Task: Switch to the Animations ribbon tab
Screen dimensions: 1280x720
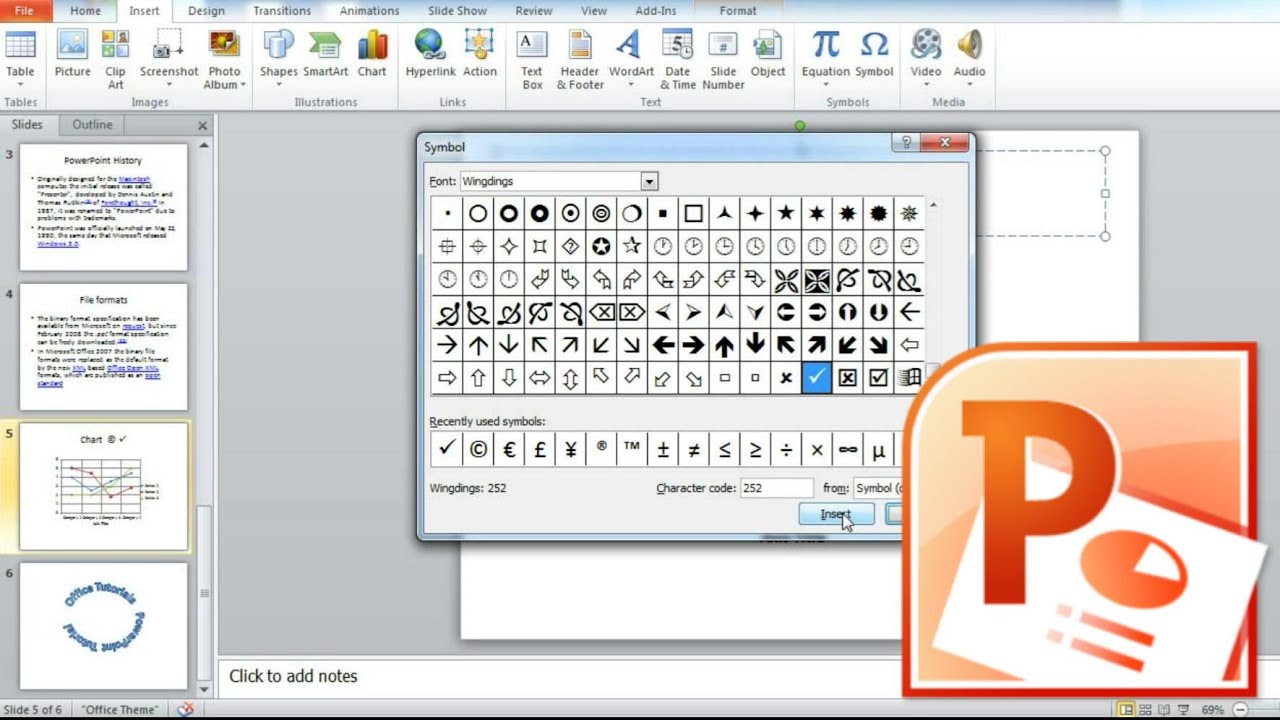Action: 368,11
